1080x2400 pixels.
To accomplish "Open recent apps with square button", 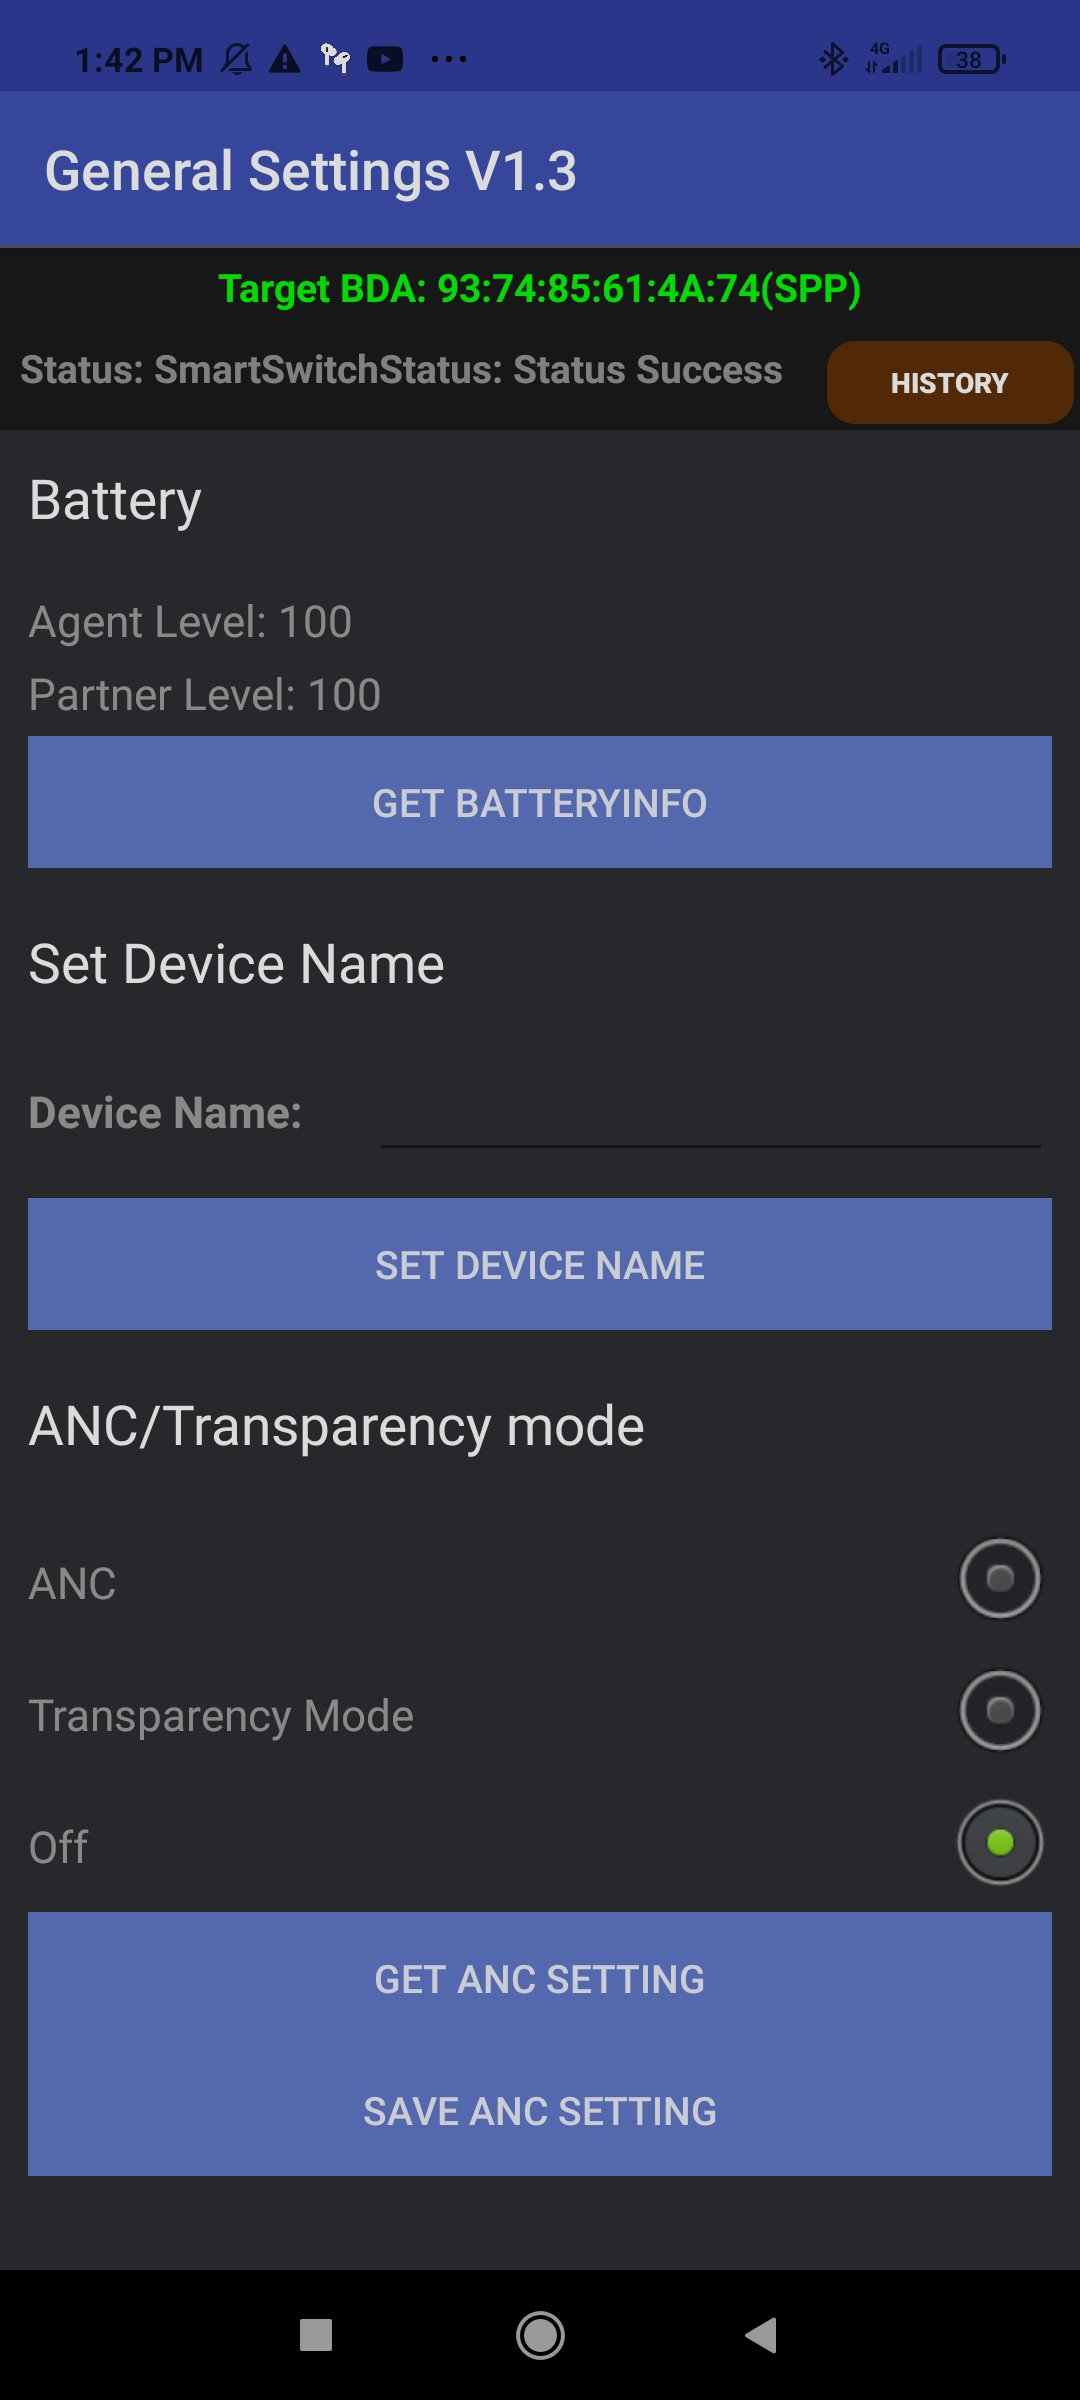I will tap(316, 2335).
